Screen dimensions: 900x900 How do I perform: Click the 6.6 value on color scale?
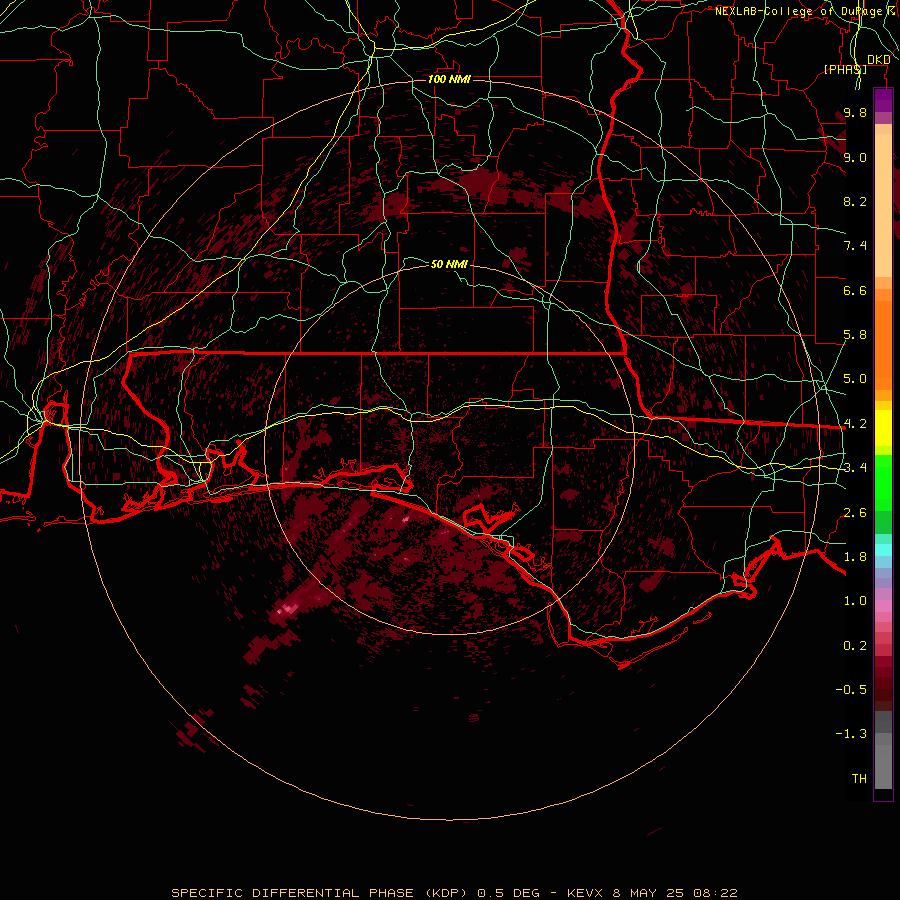[855, 290]
